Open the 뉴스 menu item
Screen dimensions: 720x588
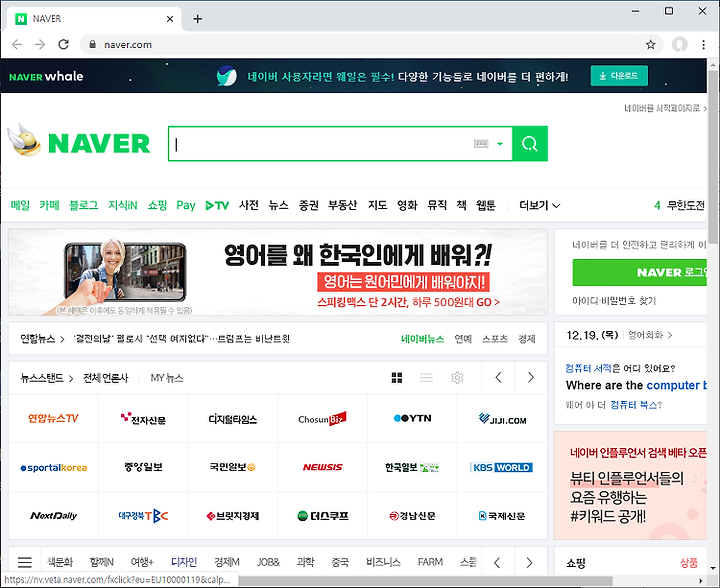(278, 205)
